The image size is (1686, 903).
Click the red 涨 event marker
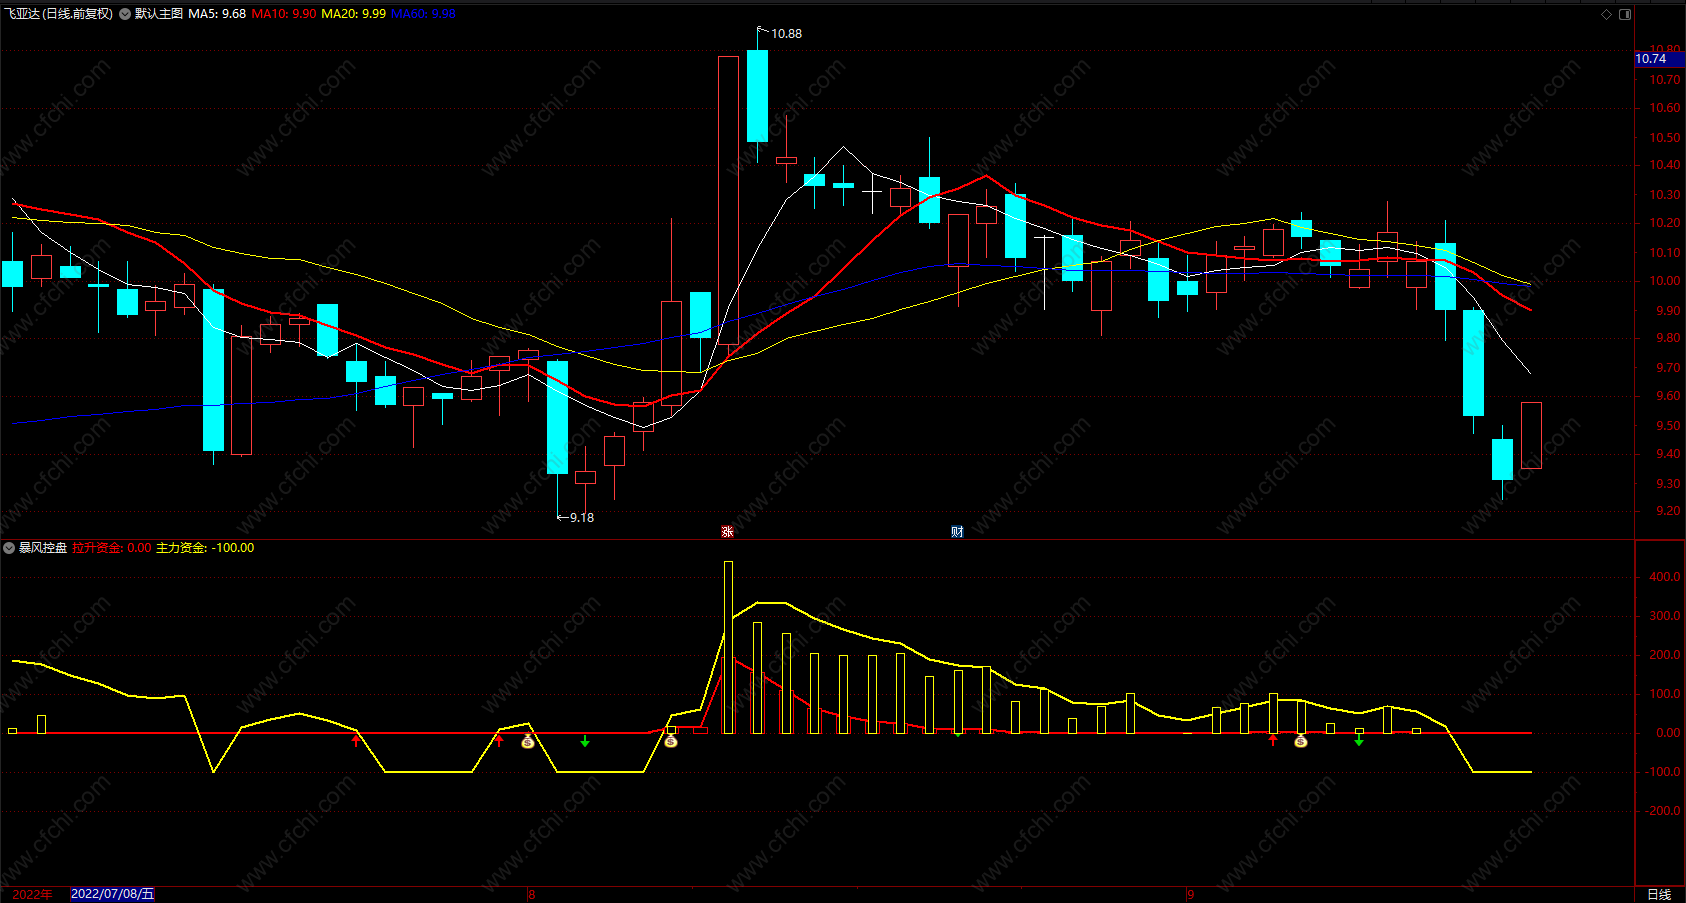point(727,531)
